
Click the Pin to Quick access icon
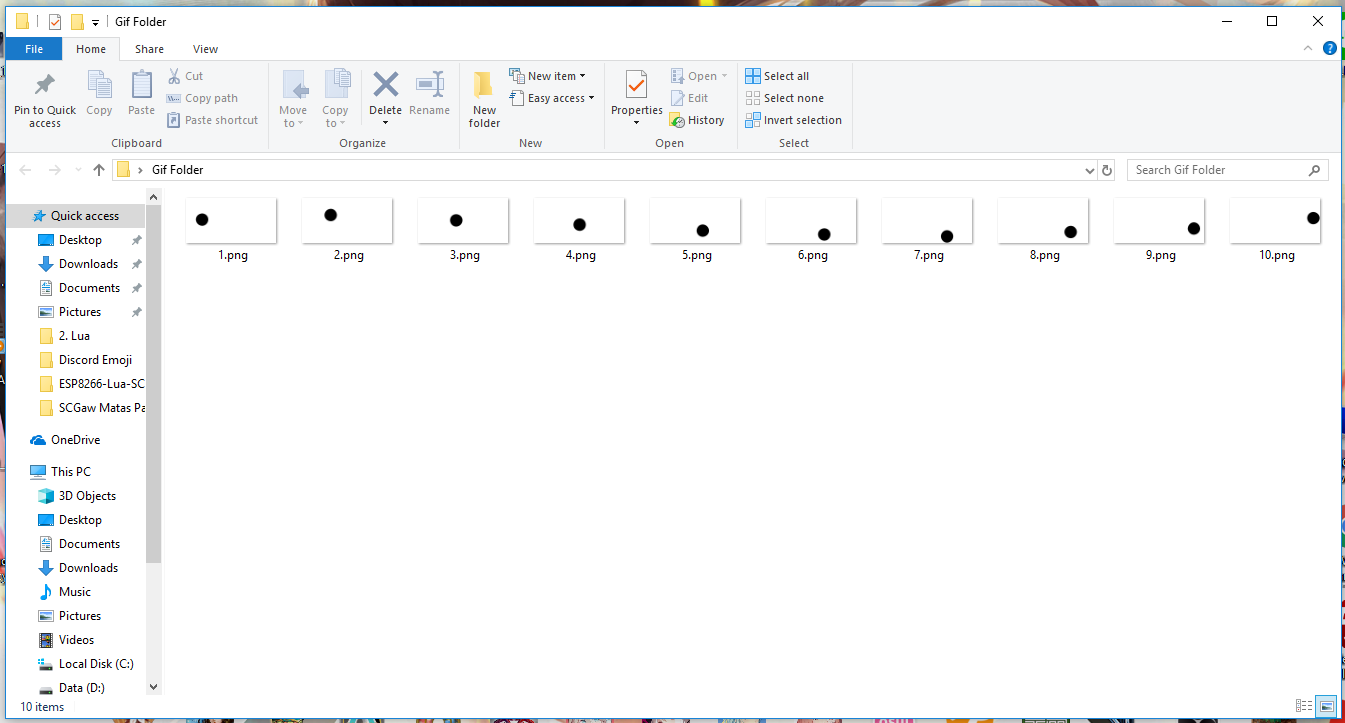tap(44, 86)
